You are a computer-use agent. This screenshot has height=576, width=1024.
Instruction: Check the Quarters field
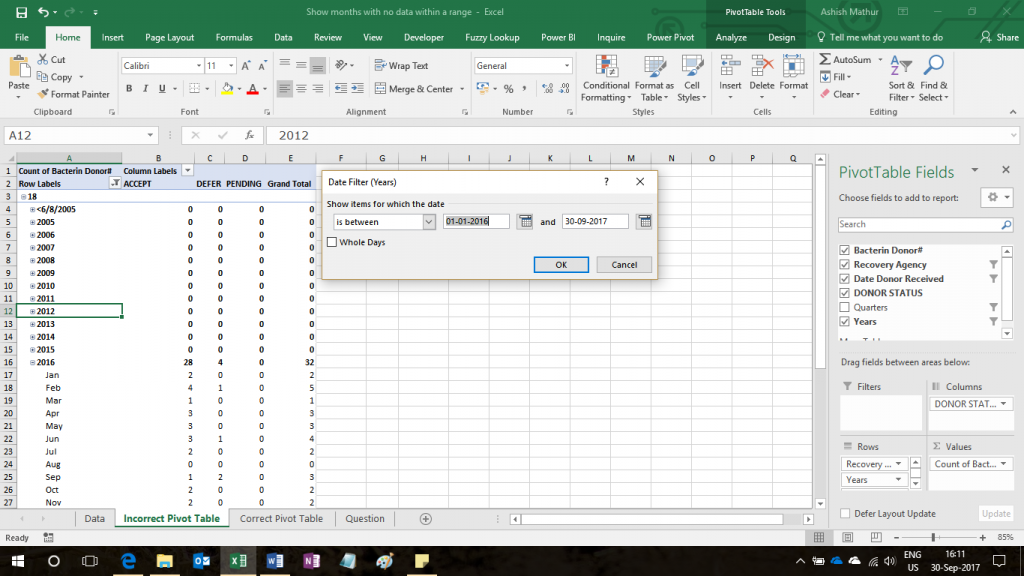pyautogui.click(x=844, y=307)
